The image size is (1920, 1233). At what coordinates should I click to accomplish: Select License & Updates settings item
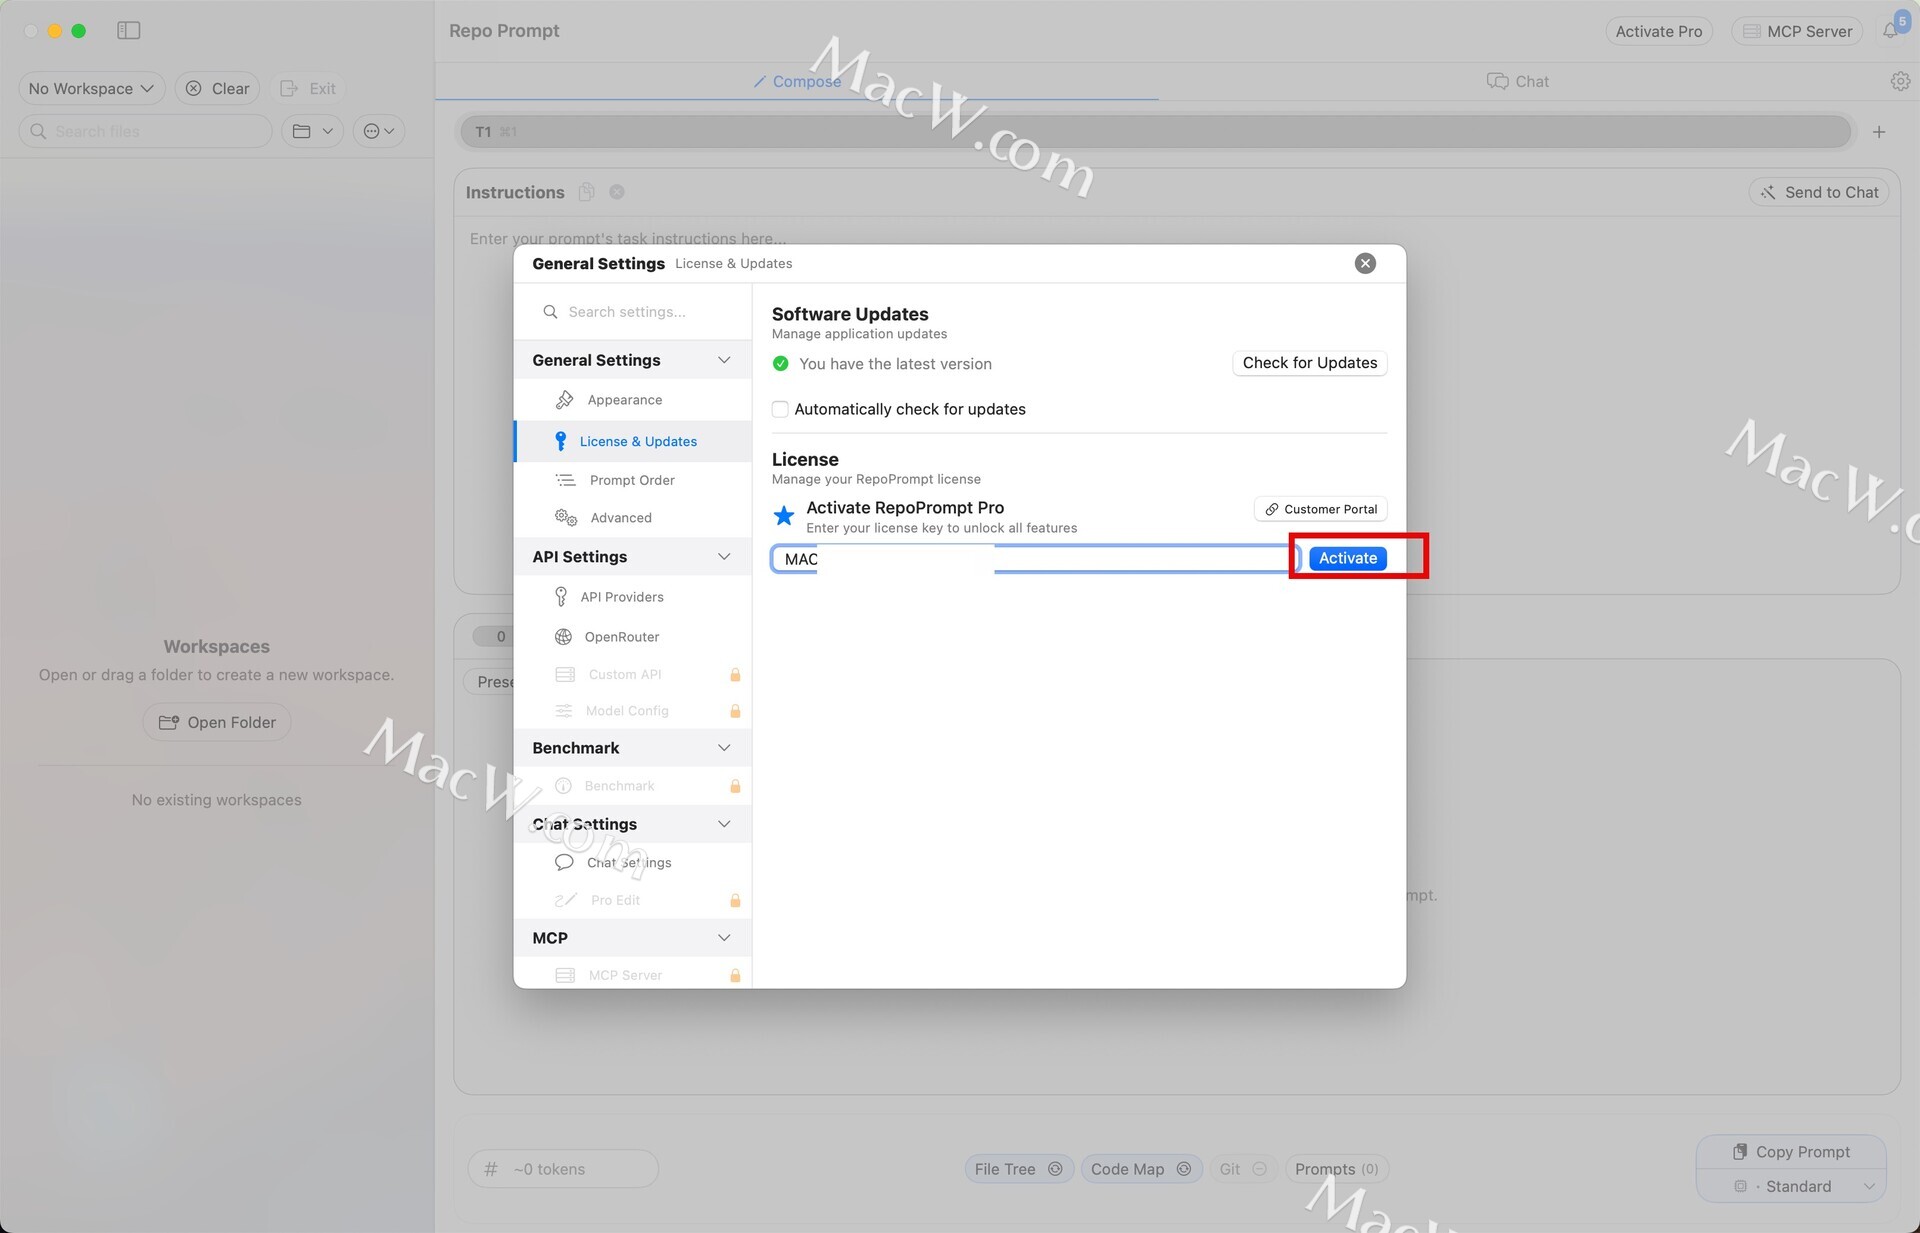click(x=637, y=441)
